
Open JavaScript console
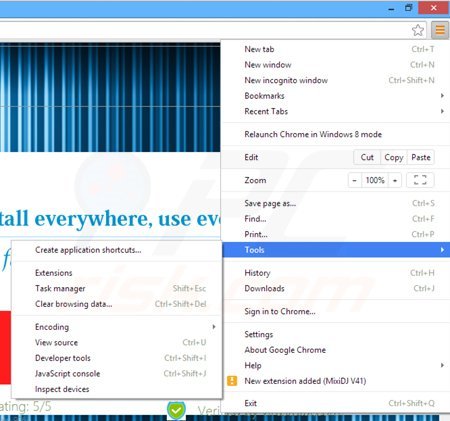(117, 374)
